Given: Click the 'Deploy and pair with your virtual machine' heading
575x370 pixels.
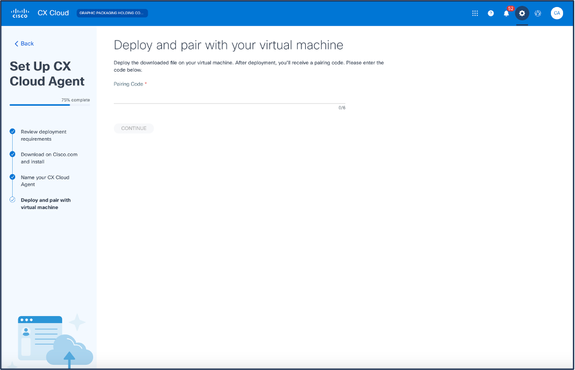Looking at the screenshot, I should tap(228, 45).
